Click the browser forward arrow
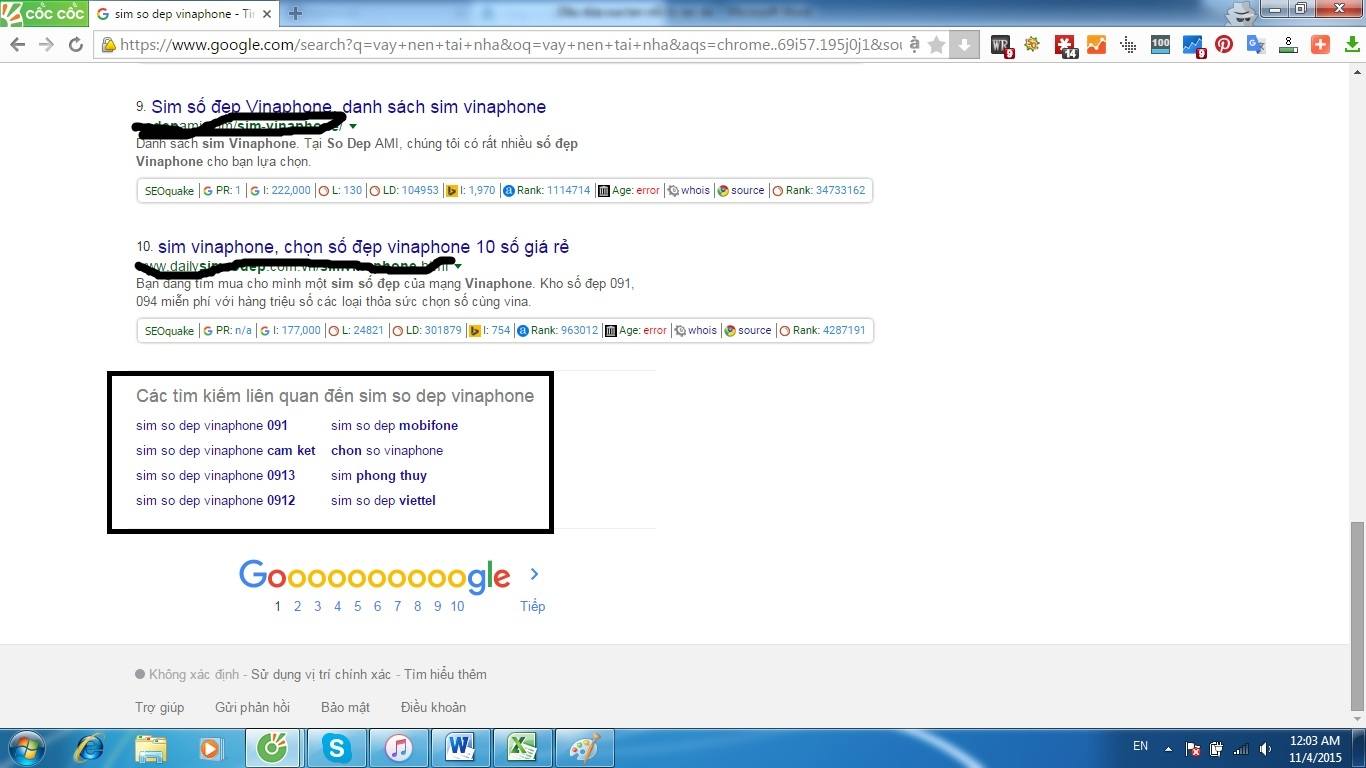The width and height of the screenshot is (1366, 768). (46, 45)
